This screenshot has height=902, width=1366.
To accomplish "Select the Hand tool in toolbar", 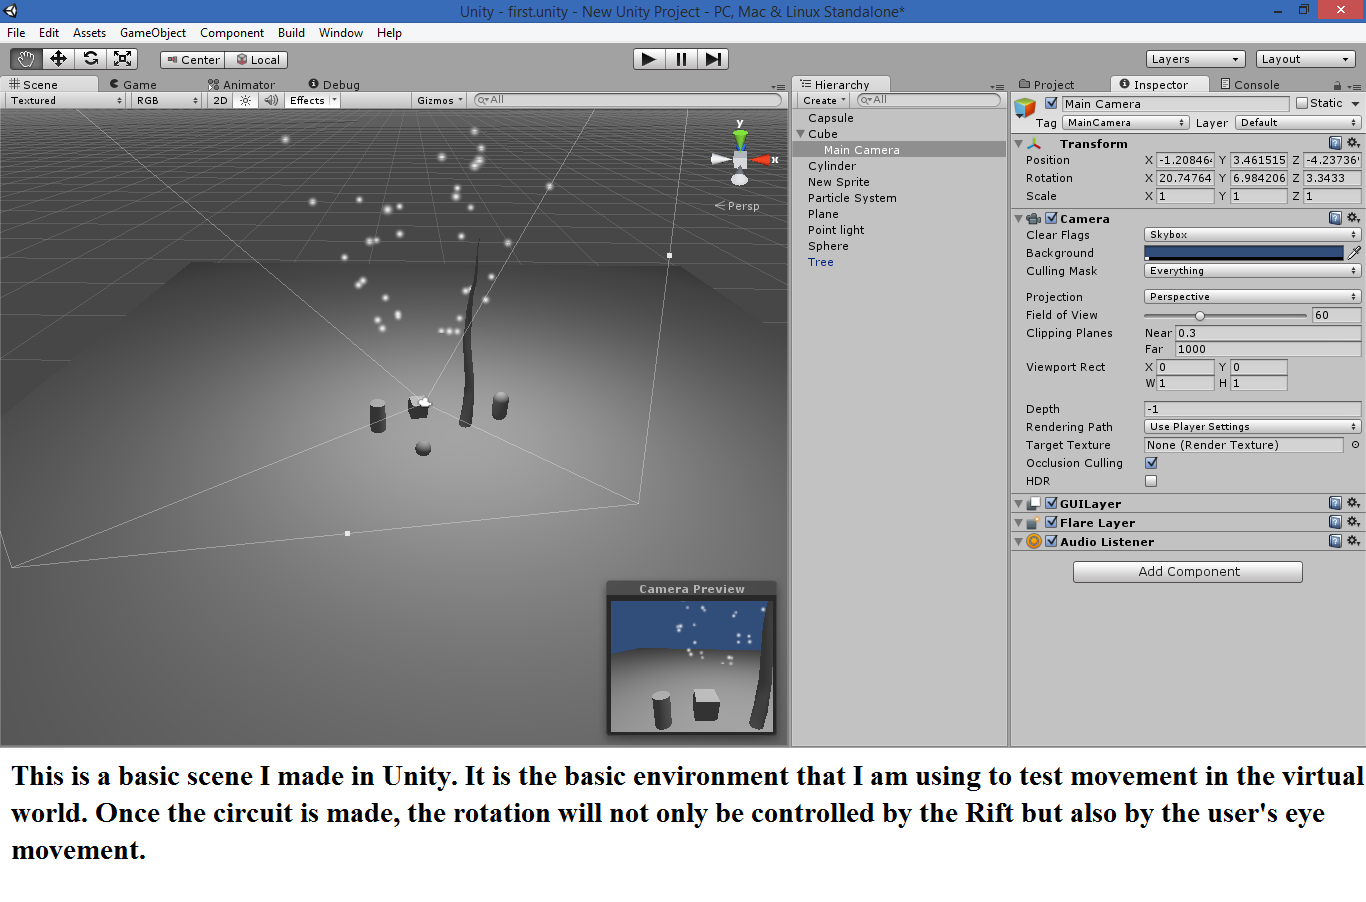I will pos(26,59).
